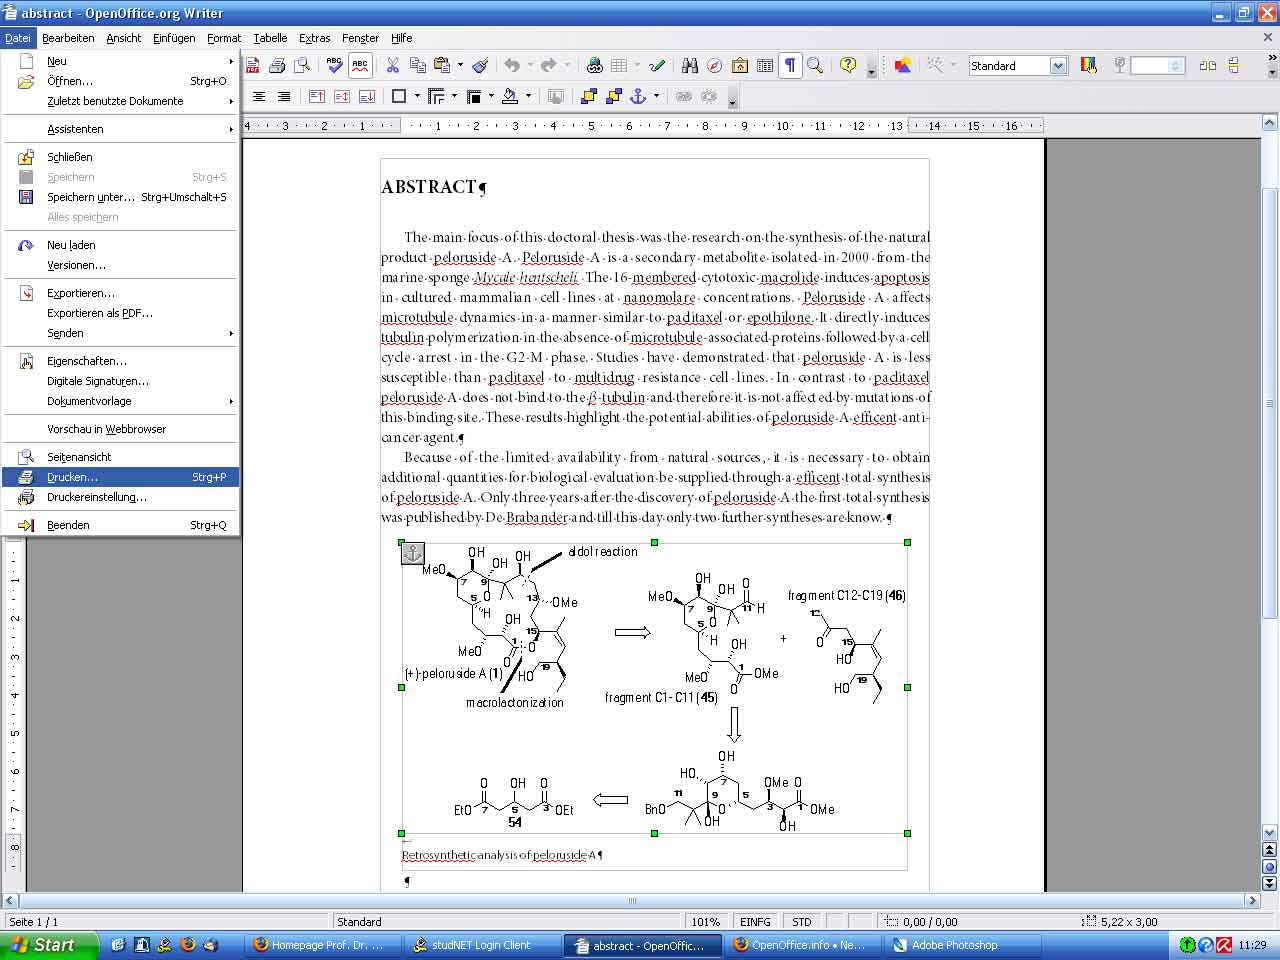Click the Paste clipboard icon
The image size is (1280, 960).
coord(442,65)
